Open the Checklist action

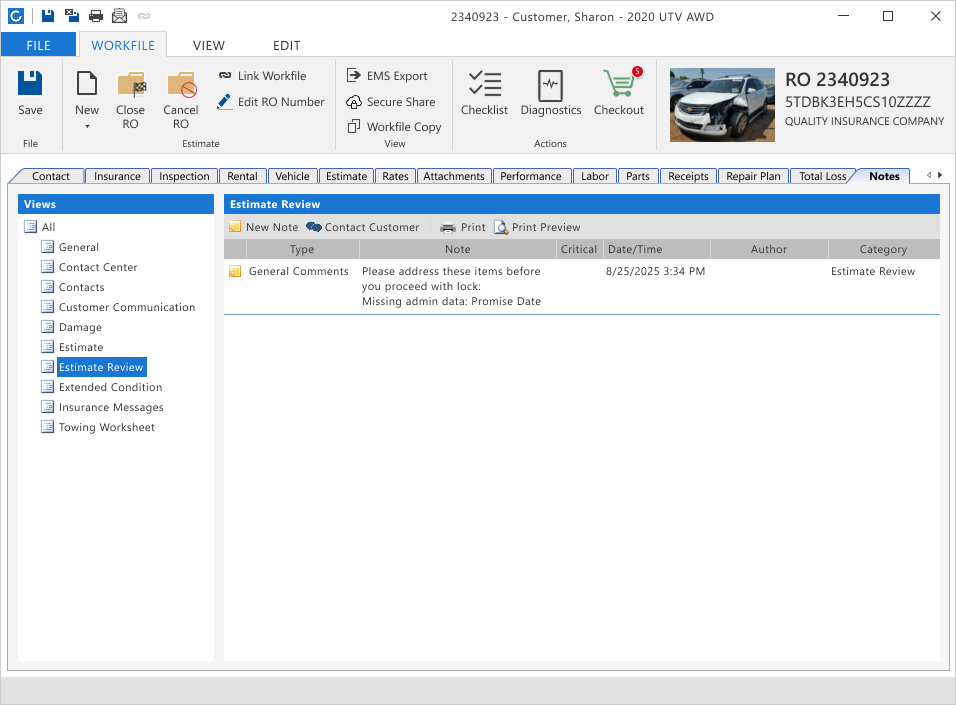pos(484,93)
